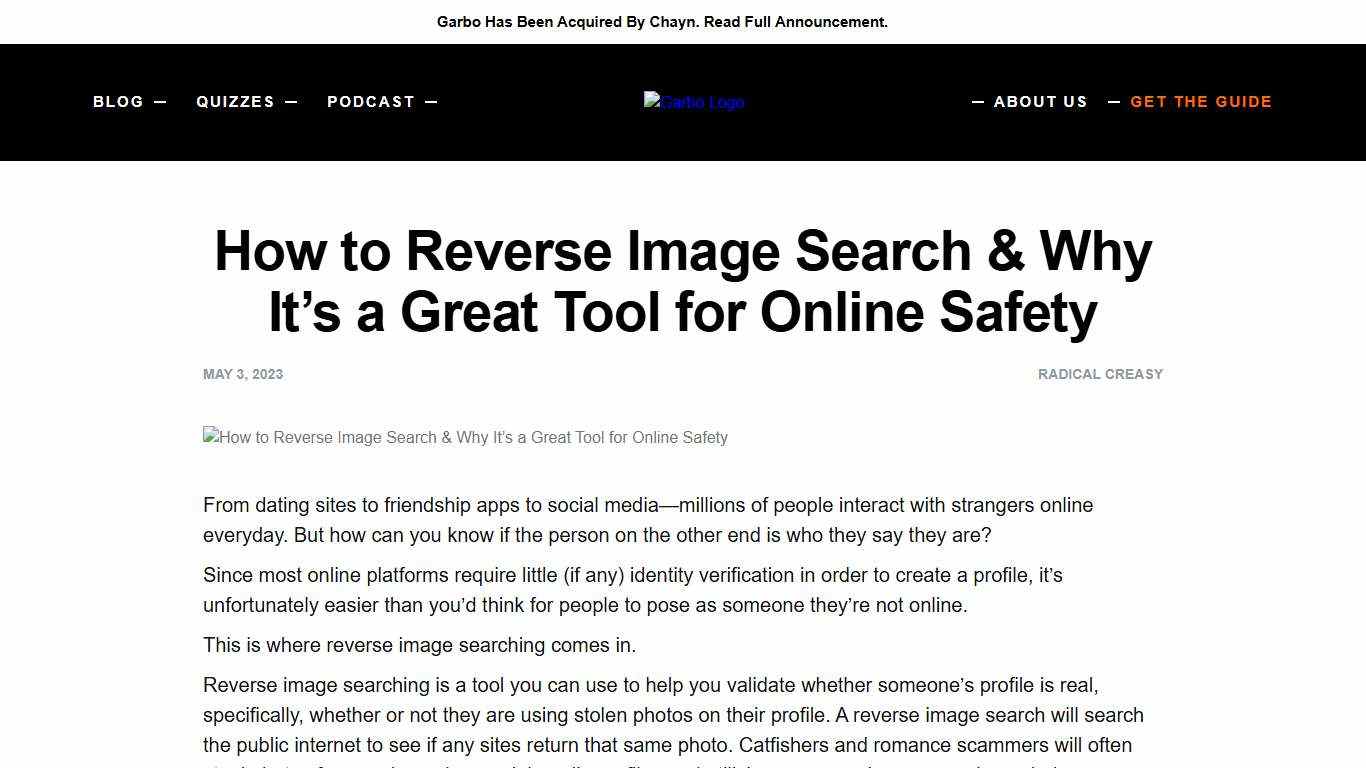Click the broken article image placeholder icon
This screenshot has height=768, width=1366.
click(x=210, y=437)
